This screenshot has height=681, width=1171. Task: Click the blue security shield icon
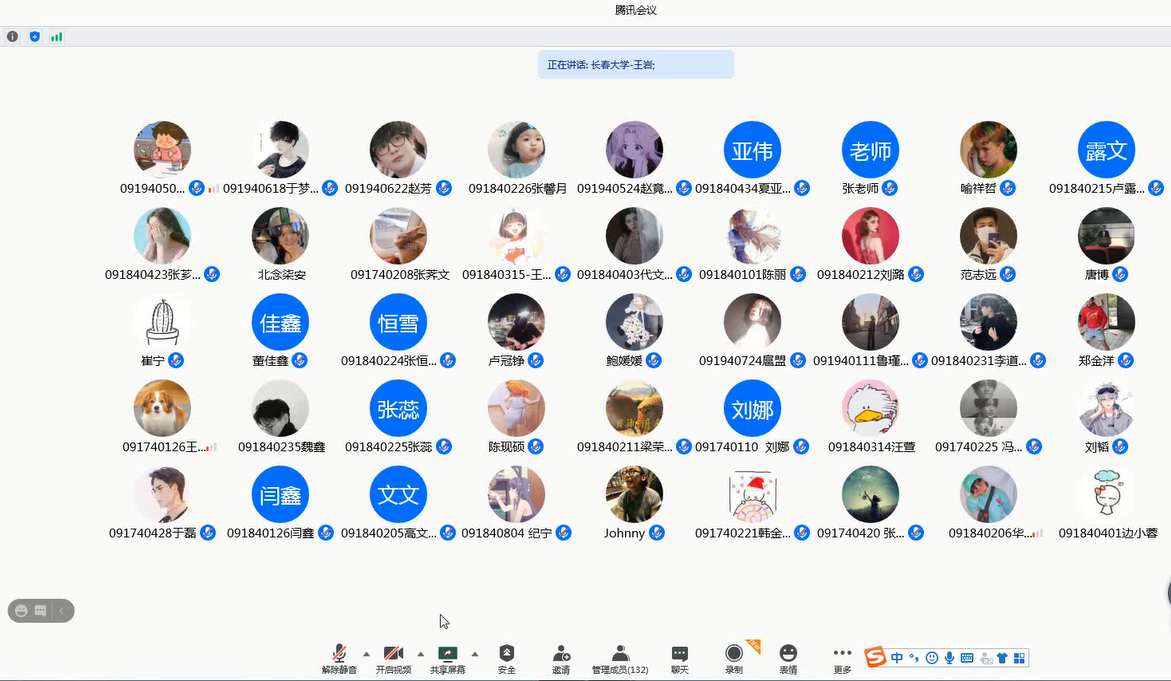pyautogui.click(x=35, y=37)
